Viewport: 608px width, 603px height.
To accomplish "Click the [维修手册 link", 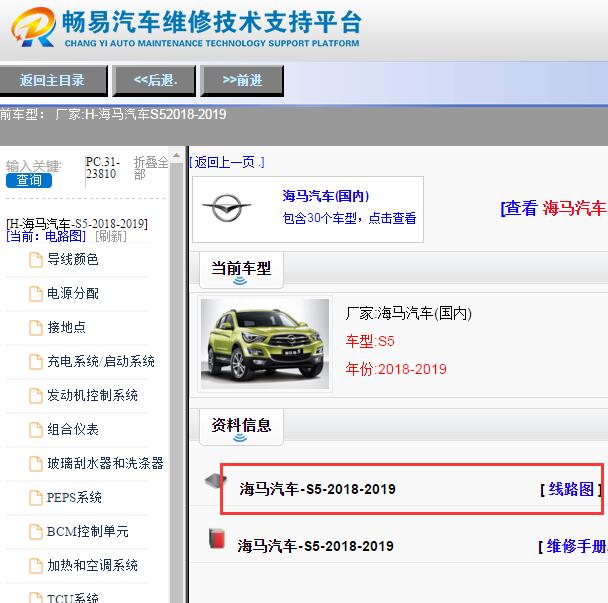I will (x=573, y=547).
